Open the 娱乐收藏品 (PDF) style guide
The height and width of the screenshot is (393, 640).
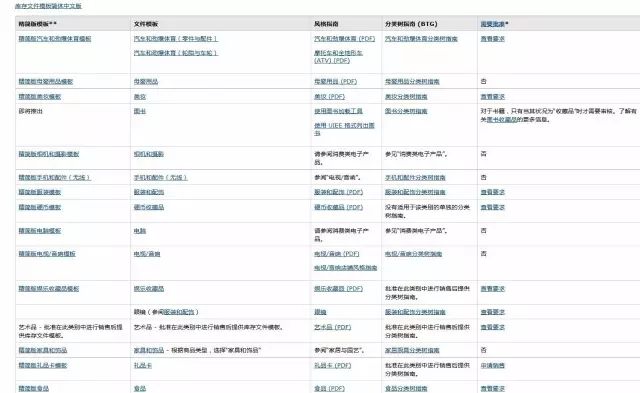[x=338, y=289]
